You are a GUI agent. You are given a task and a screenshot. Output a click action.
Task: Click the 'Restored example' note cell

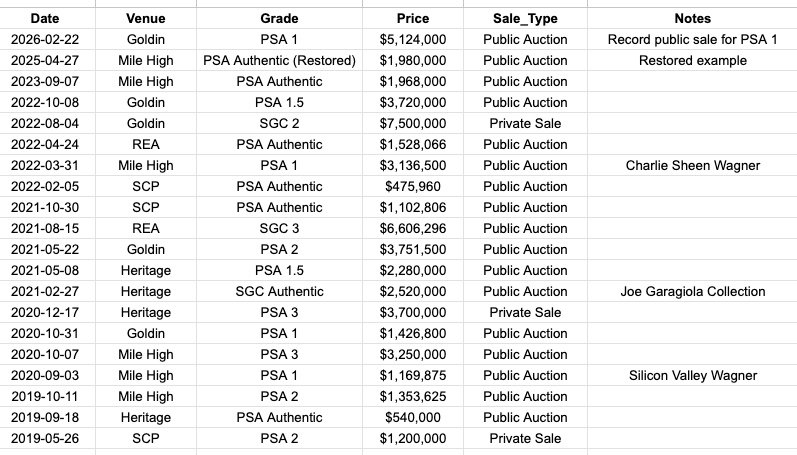tap(692, 61)
